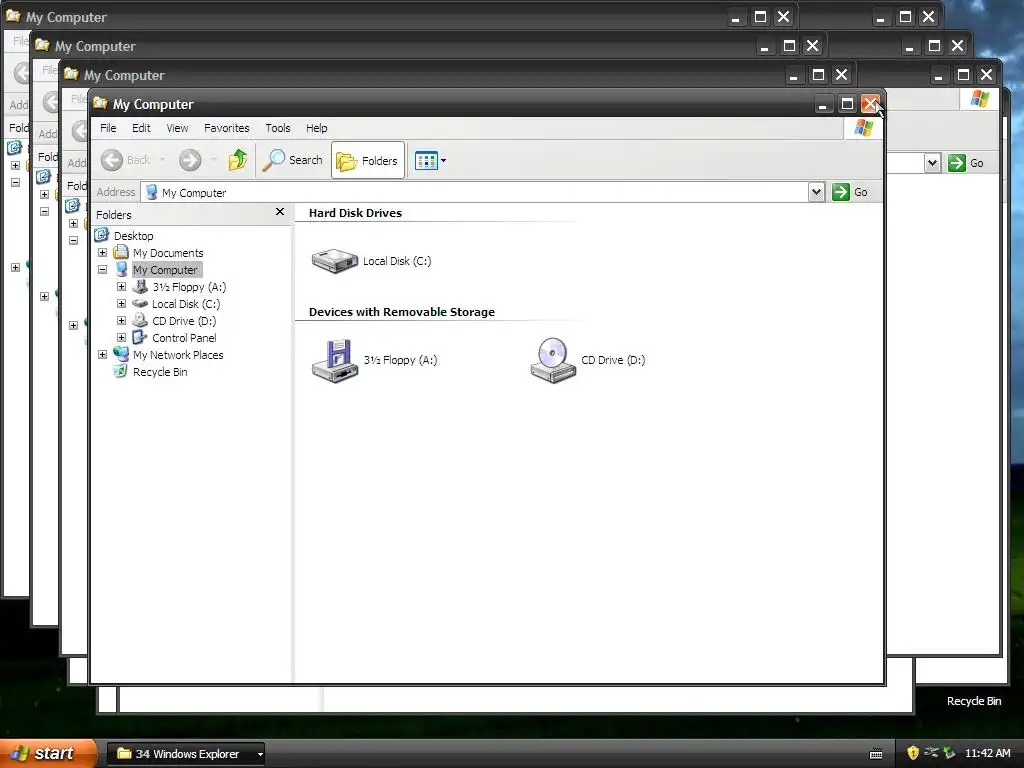The image size is (1024, 768).
Task: Select CD Drive (D:) in the tree
Action: [x=184, y=321]
